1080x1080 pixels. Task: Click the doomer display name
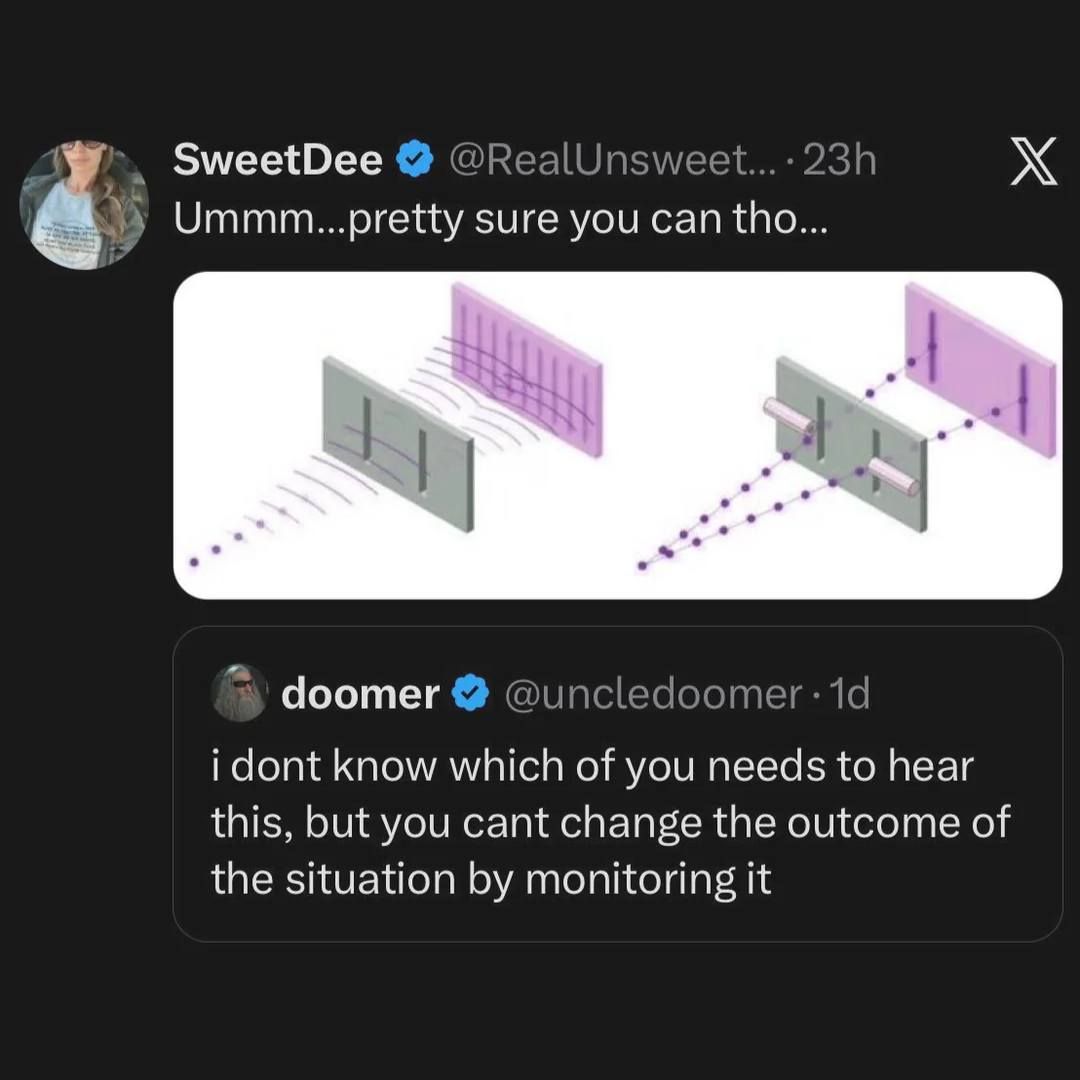pos(360,693)
